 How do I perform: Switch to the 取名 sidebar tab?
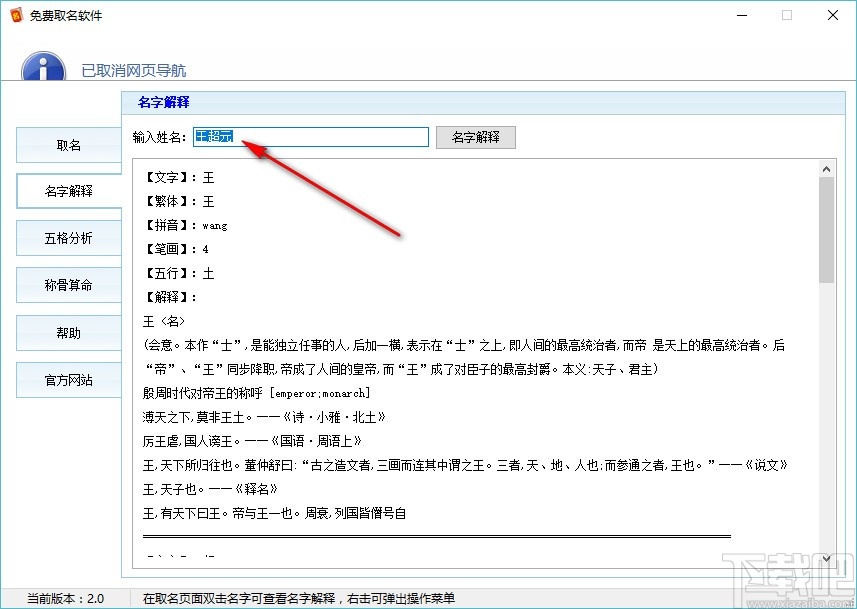67,145
